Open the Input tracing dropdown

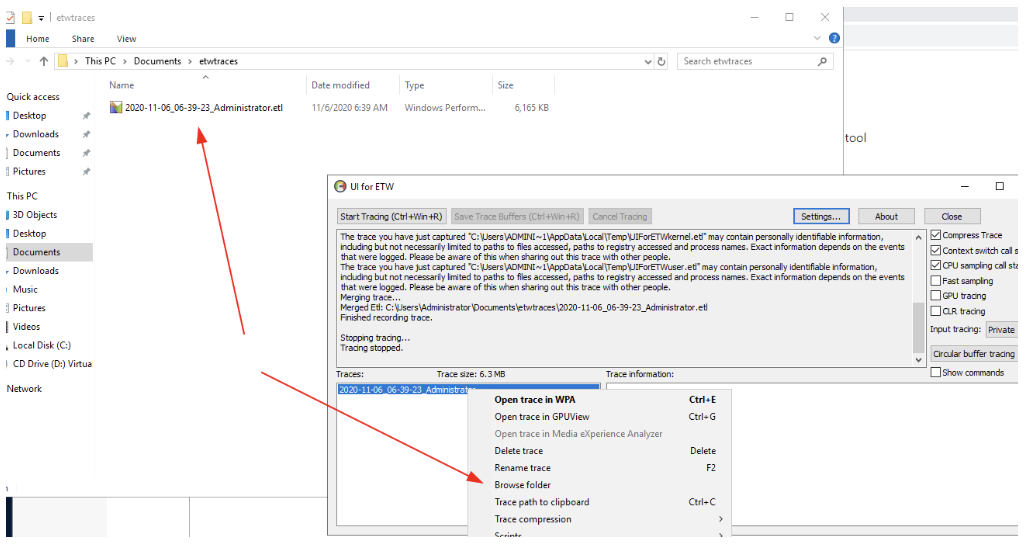click(x=1001, y=330)
